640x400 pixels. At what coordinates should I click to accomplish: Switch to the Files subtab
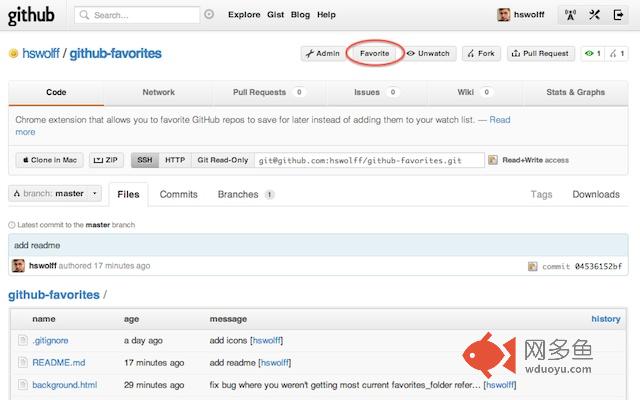pyautogui.click(x=128, y=194)
